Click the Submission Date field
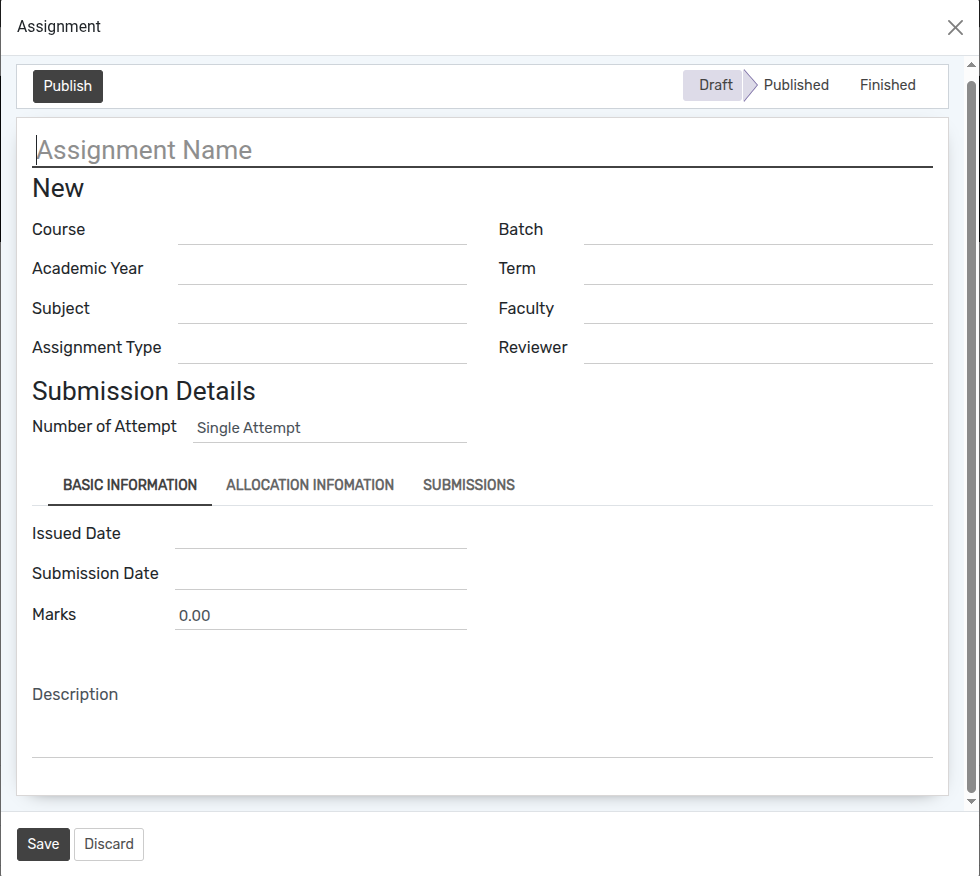 click(x=321, y=574)
